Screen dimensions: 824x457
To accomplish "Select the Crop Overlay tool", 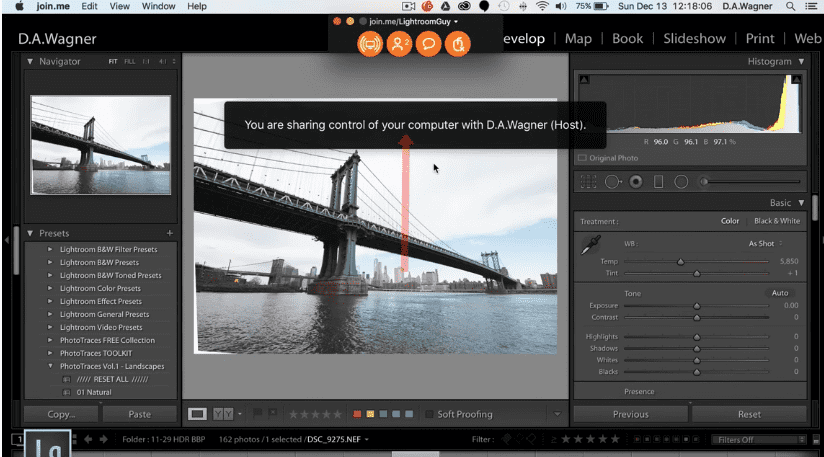I will 590,181.
